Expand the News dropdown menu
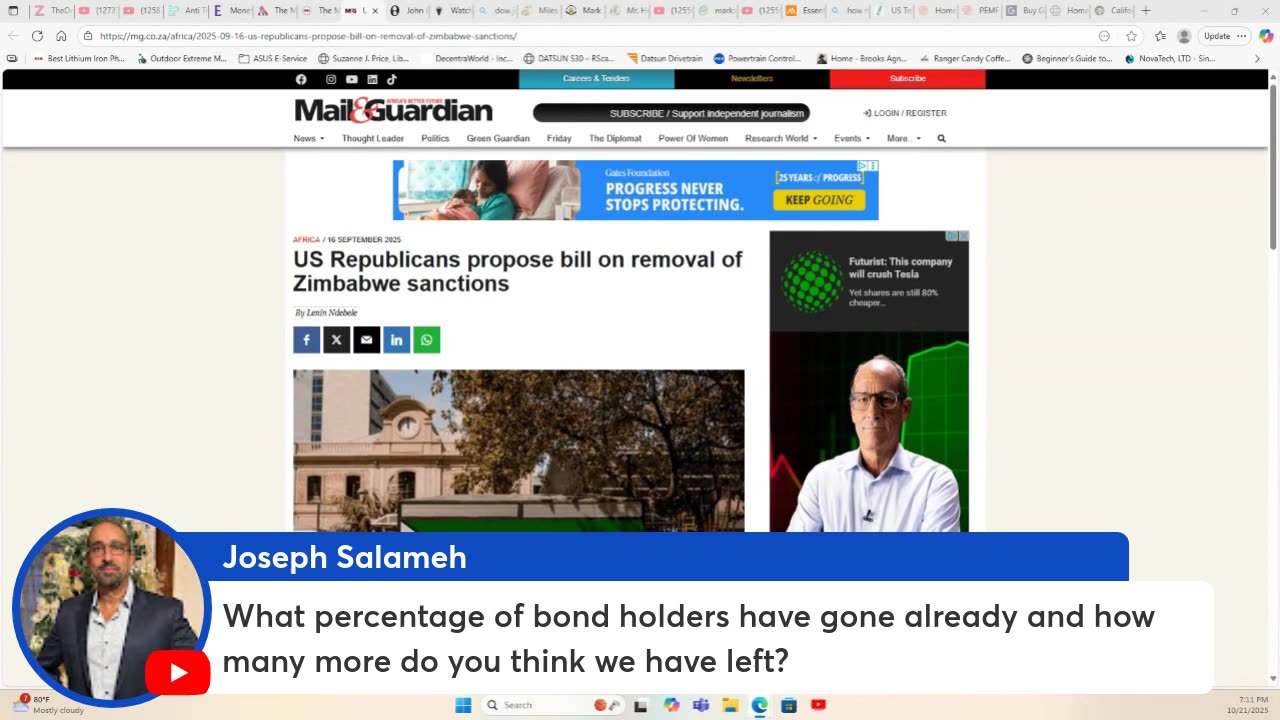1280x720 pixels. point(309,139)
